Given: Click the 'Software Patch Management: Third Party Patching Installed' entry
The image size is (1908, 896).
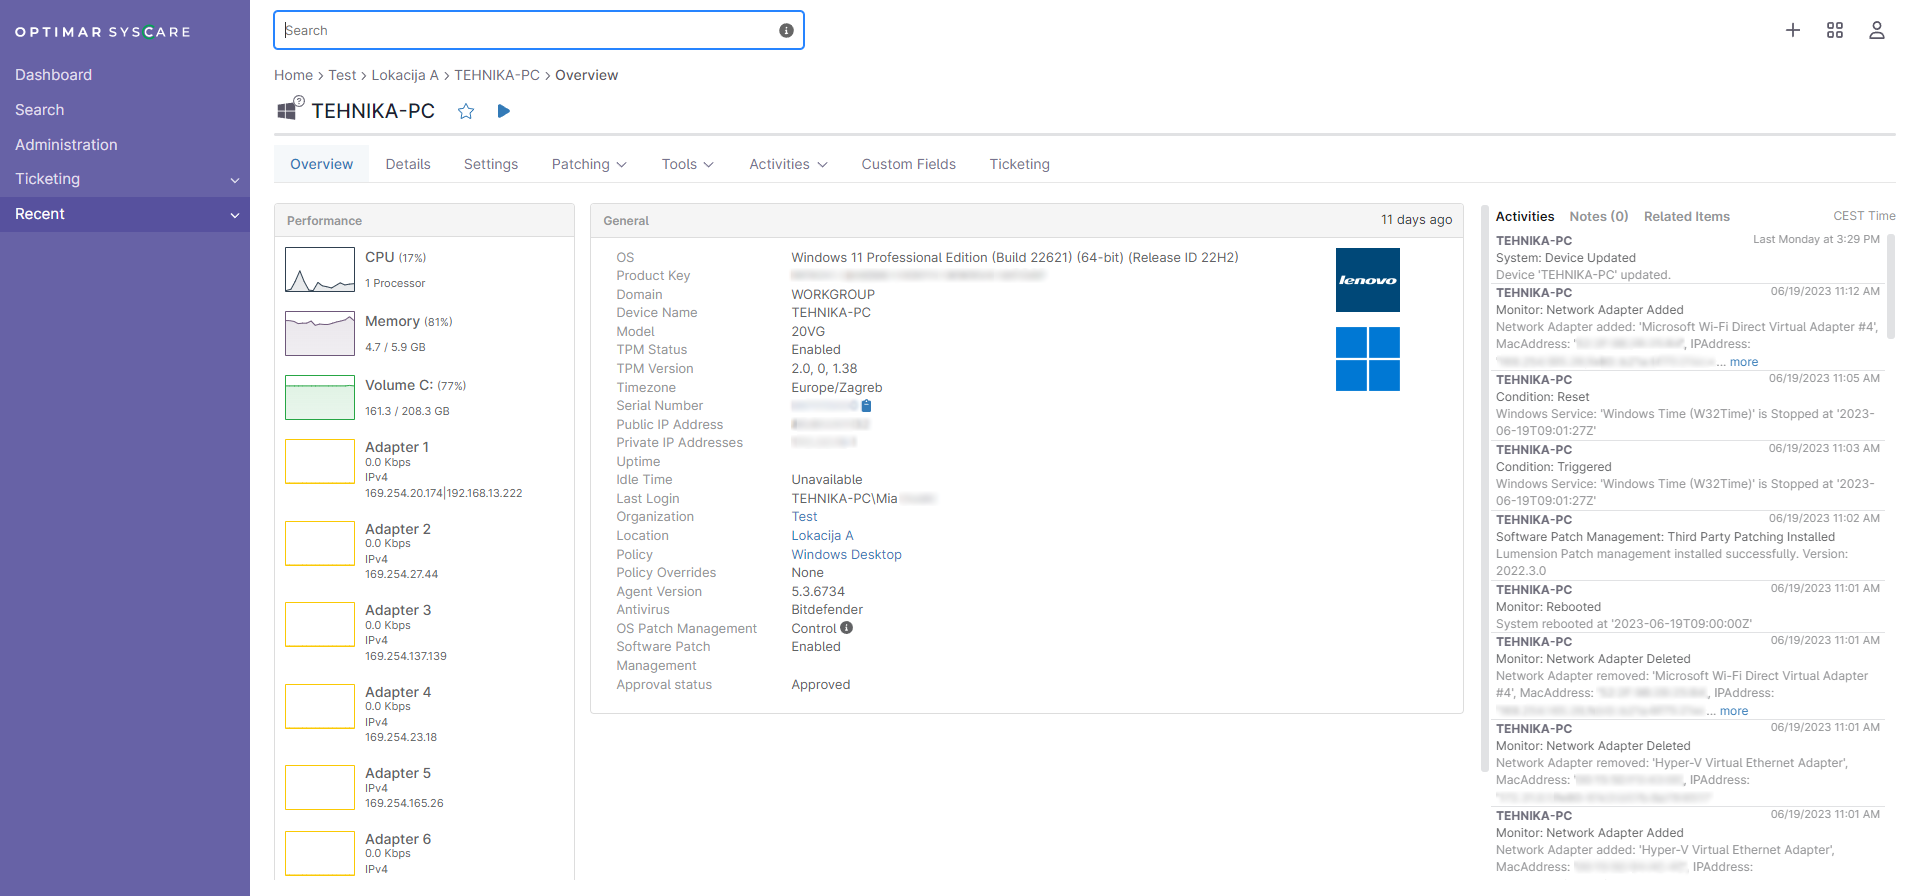Looking at the screenshot, I should coord(1665,537).
